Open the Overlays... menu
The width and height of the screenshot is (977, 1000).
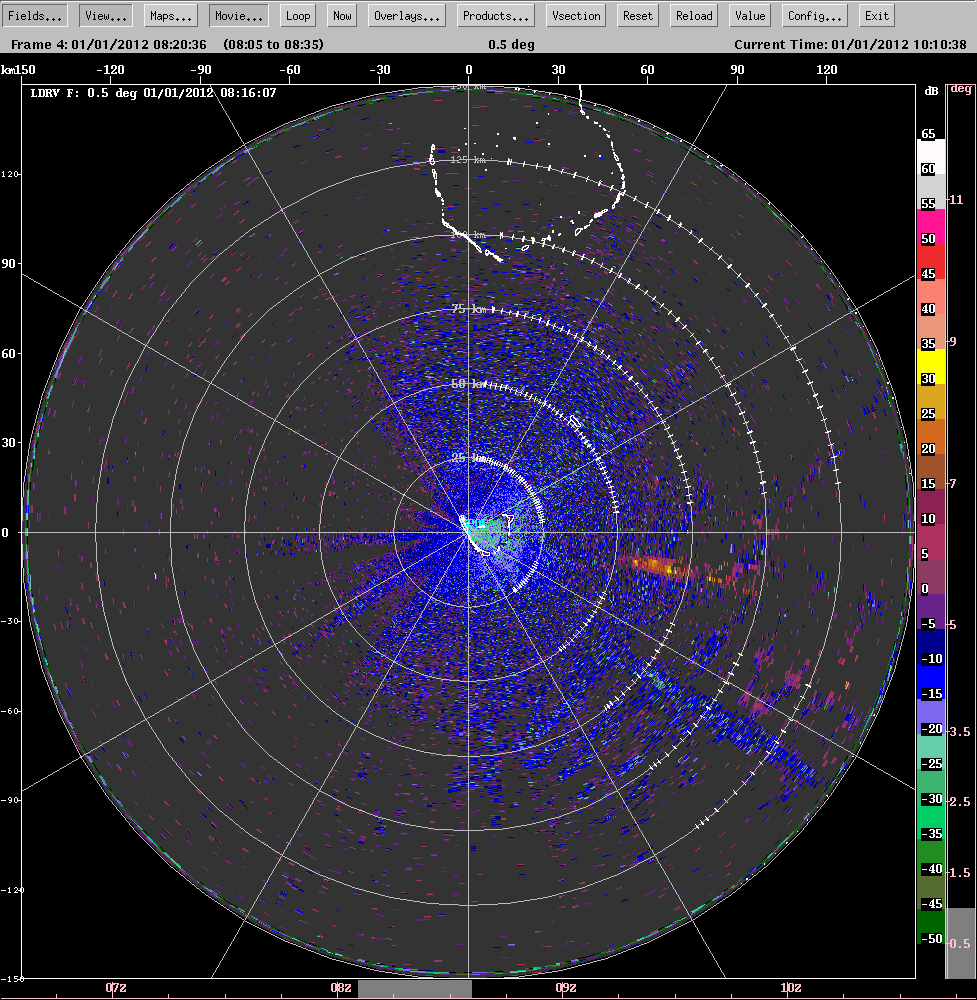(x=407, y=16)
